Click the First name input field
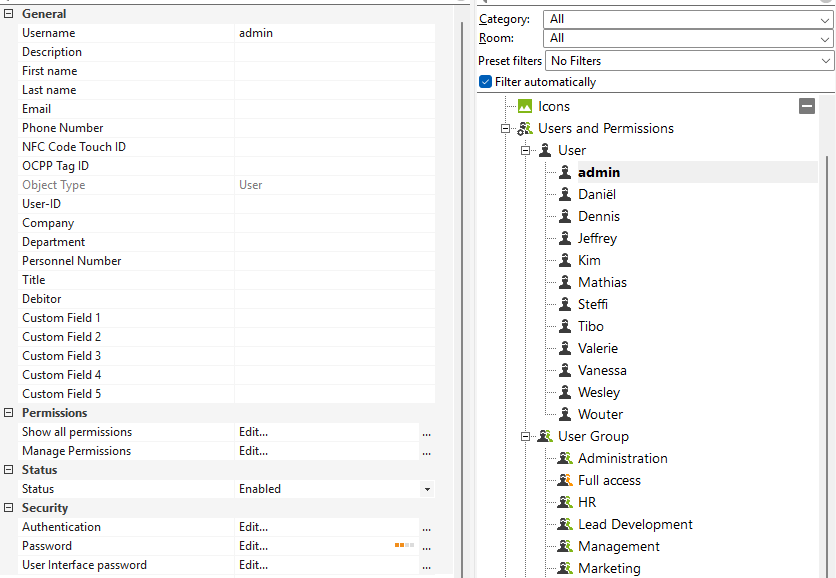This screenshot has width=836, height=578. (x=334, y=71)
